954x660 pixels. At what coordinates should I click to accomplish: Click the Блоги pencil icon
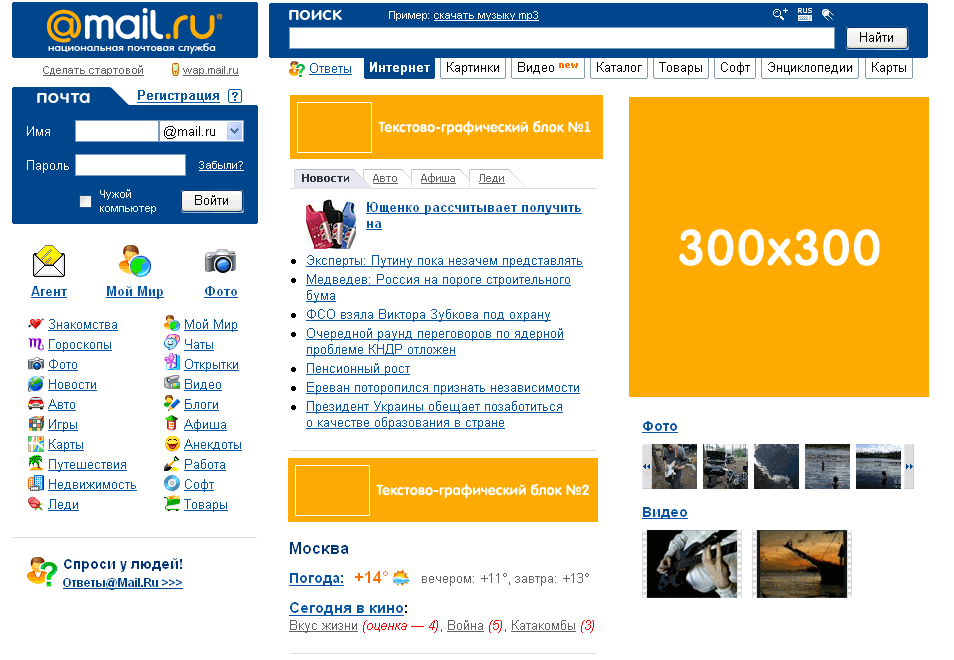point(172,403)
